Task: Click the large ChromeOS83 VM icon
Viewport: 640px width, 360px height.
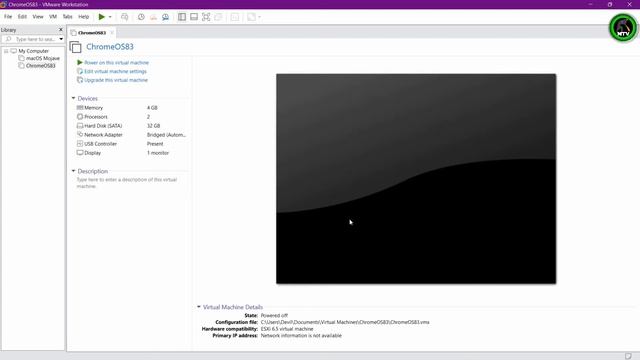Action: (x=76, y=47)
